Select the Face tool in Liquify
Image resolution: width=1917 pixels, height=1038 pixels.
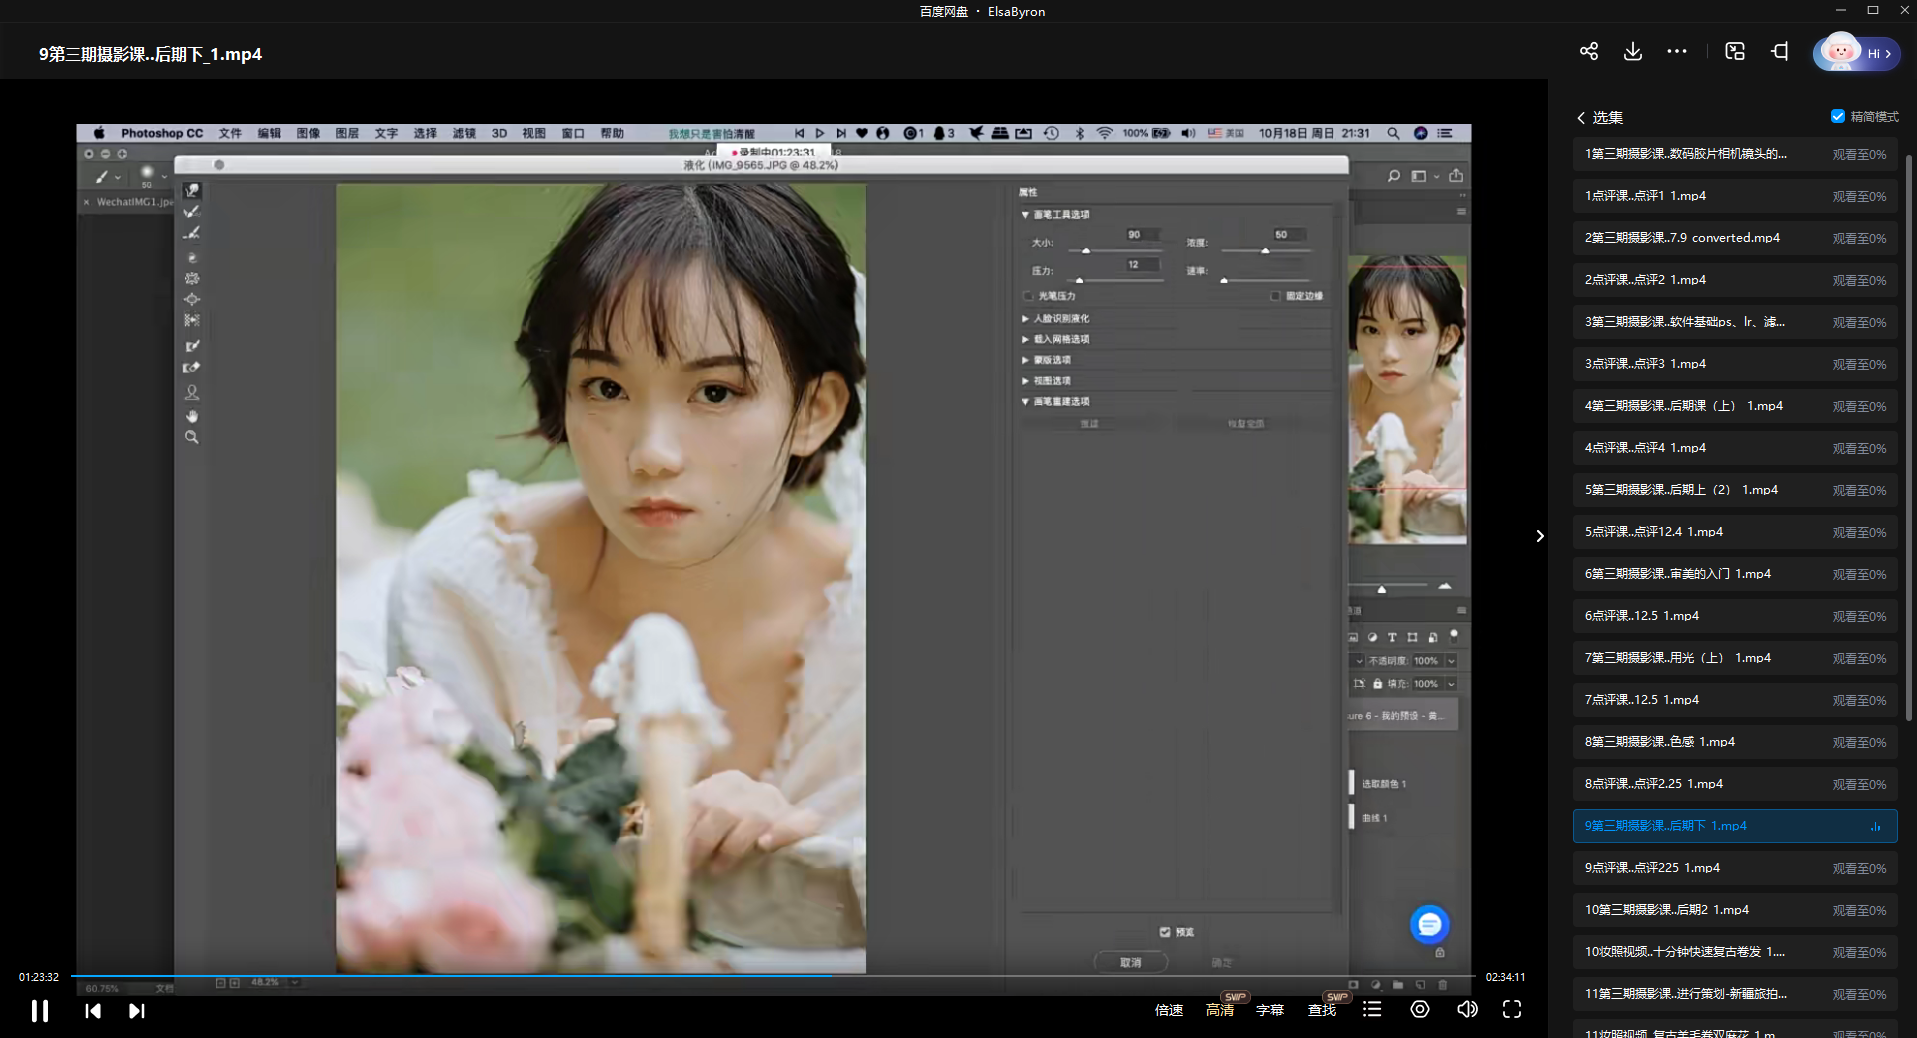[x=192, y=392]
